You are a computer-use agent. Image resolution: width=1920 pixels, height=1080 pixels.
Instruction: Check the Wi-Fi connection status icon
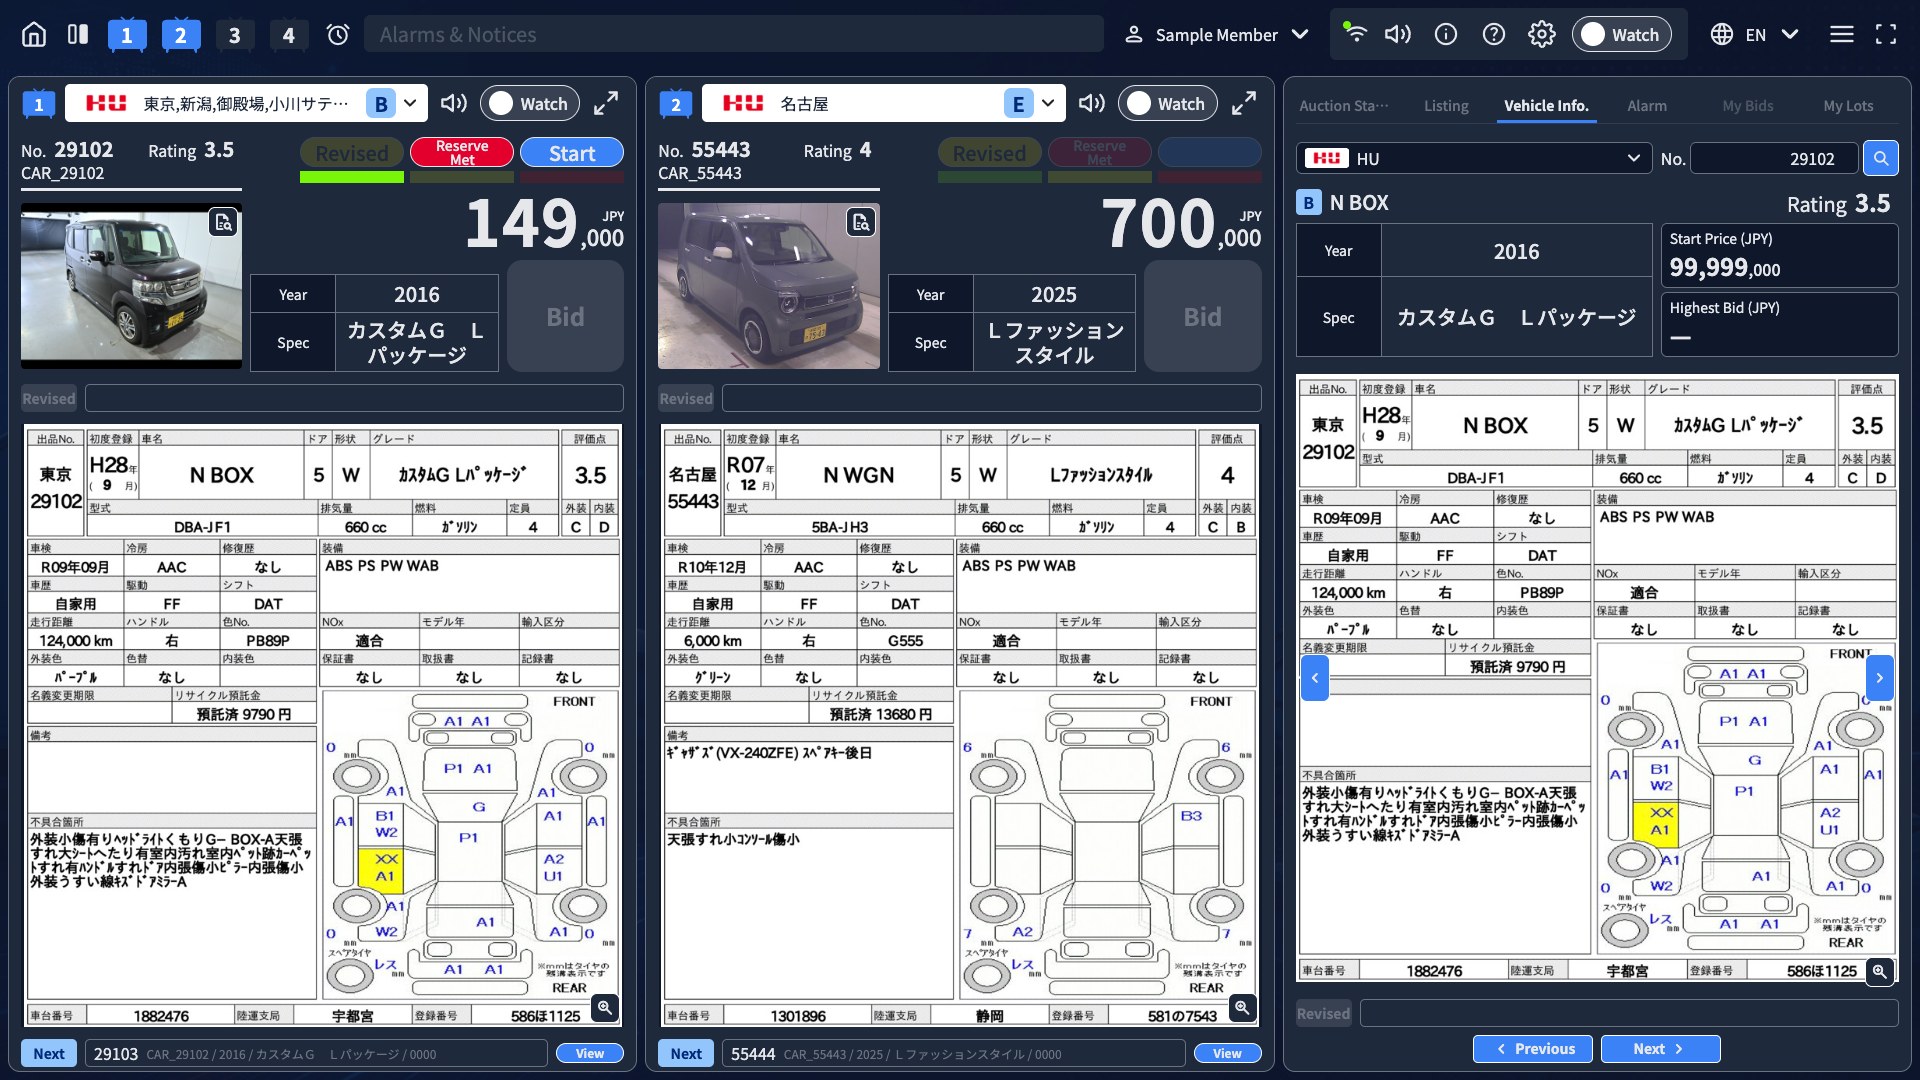tap(1354, 33)
